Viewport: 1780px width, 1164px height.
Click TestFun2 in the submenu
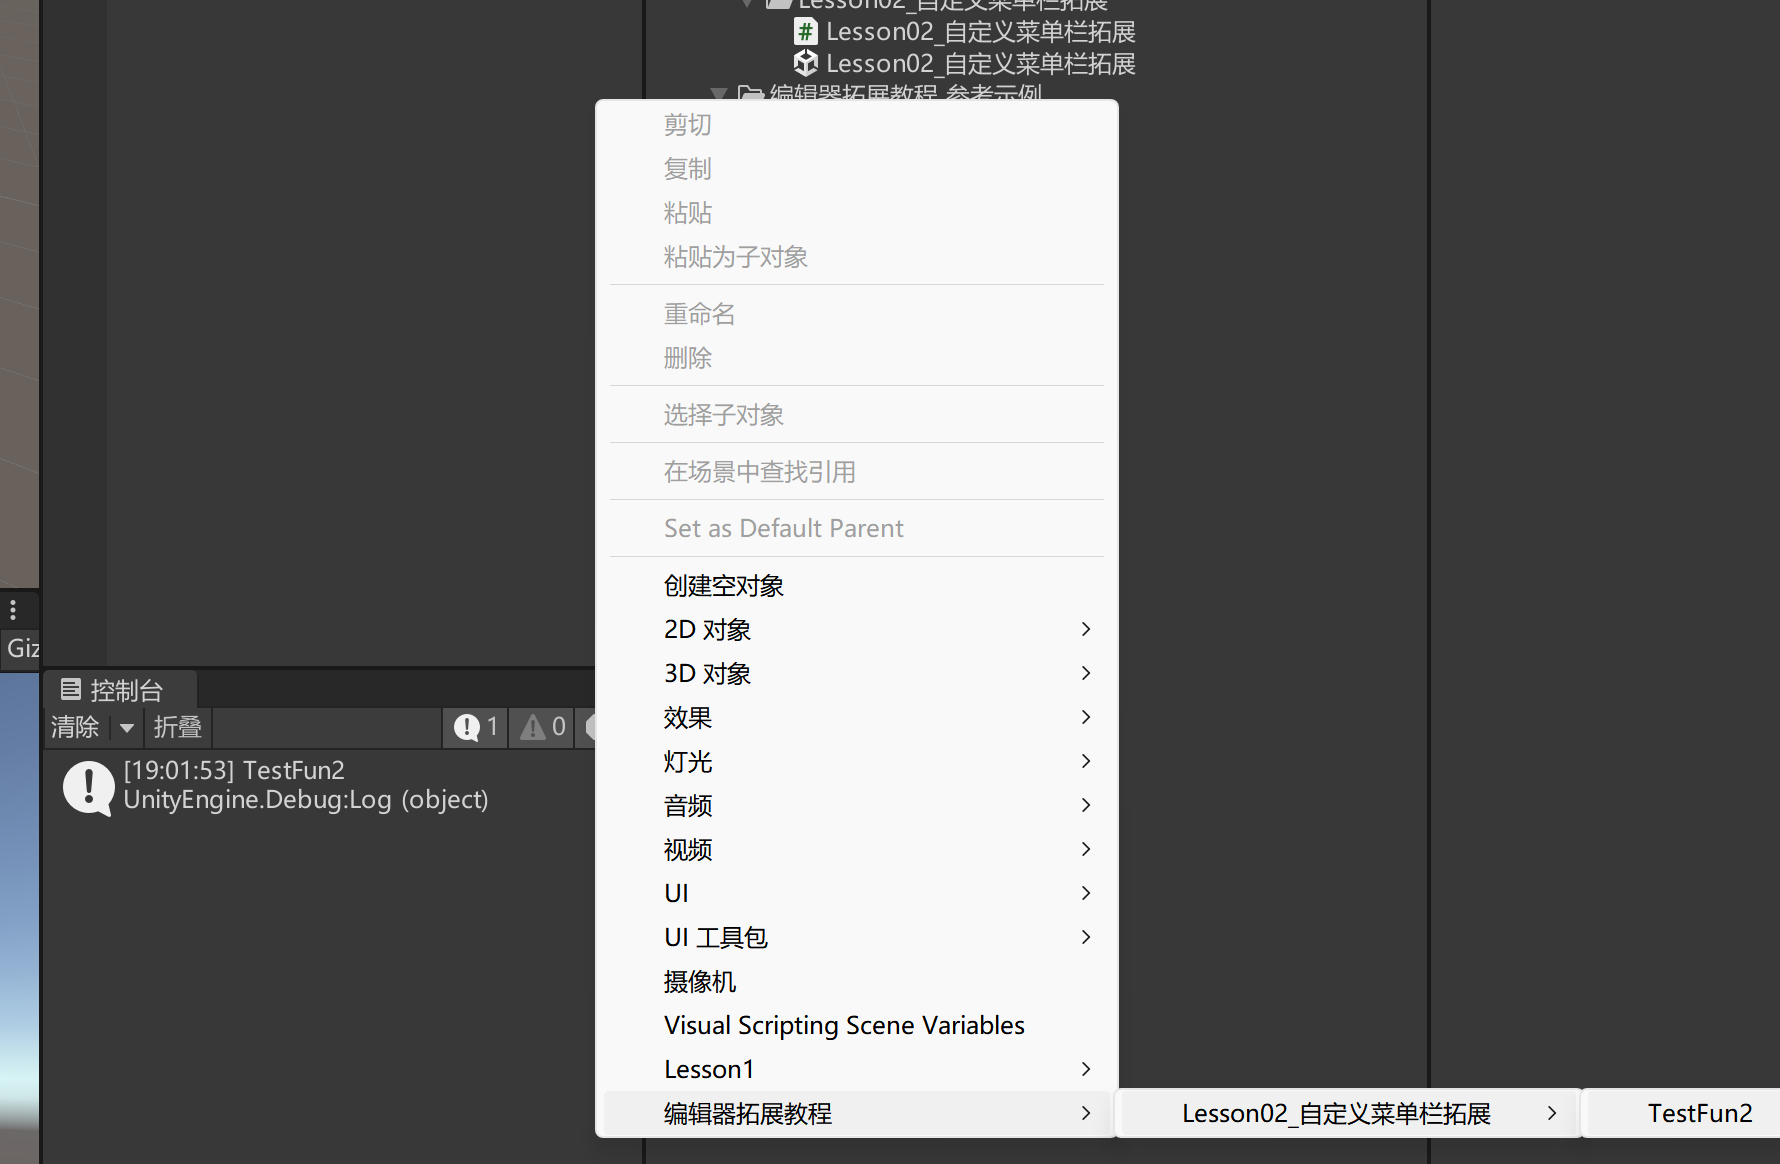tap(1699, 1113)
